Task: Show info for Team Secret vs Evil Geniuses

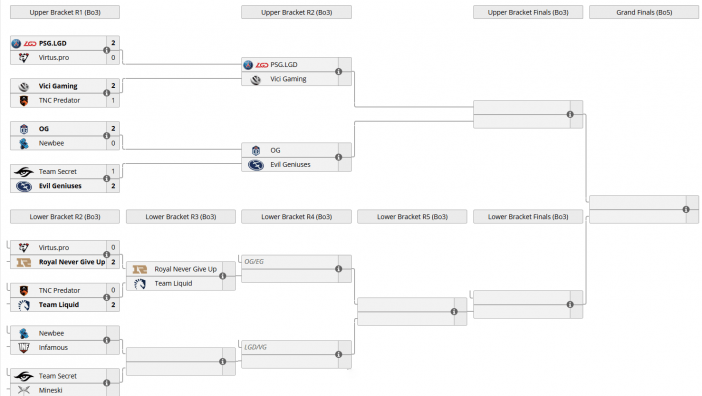Action: tap(107, 179)
